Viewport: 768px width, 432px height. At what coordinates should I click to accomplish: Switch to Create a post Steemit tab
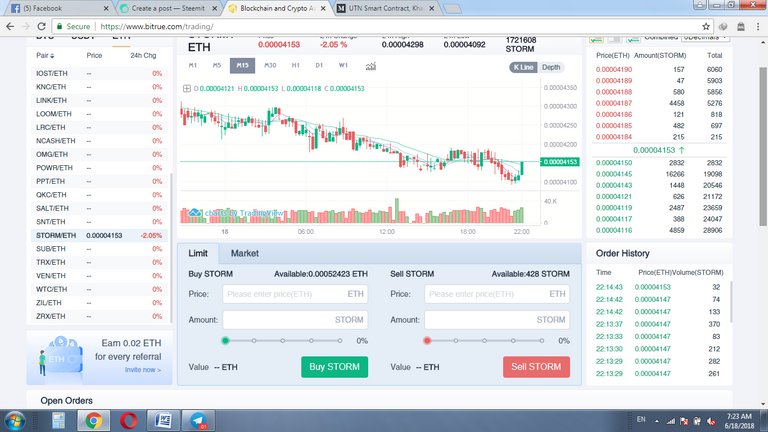coord(166,8)
